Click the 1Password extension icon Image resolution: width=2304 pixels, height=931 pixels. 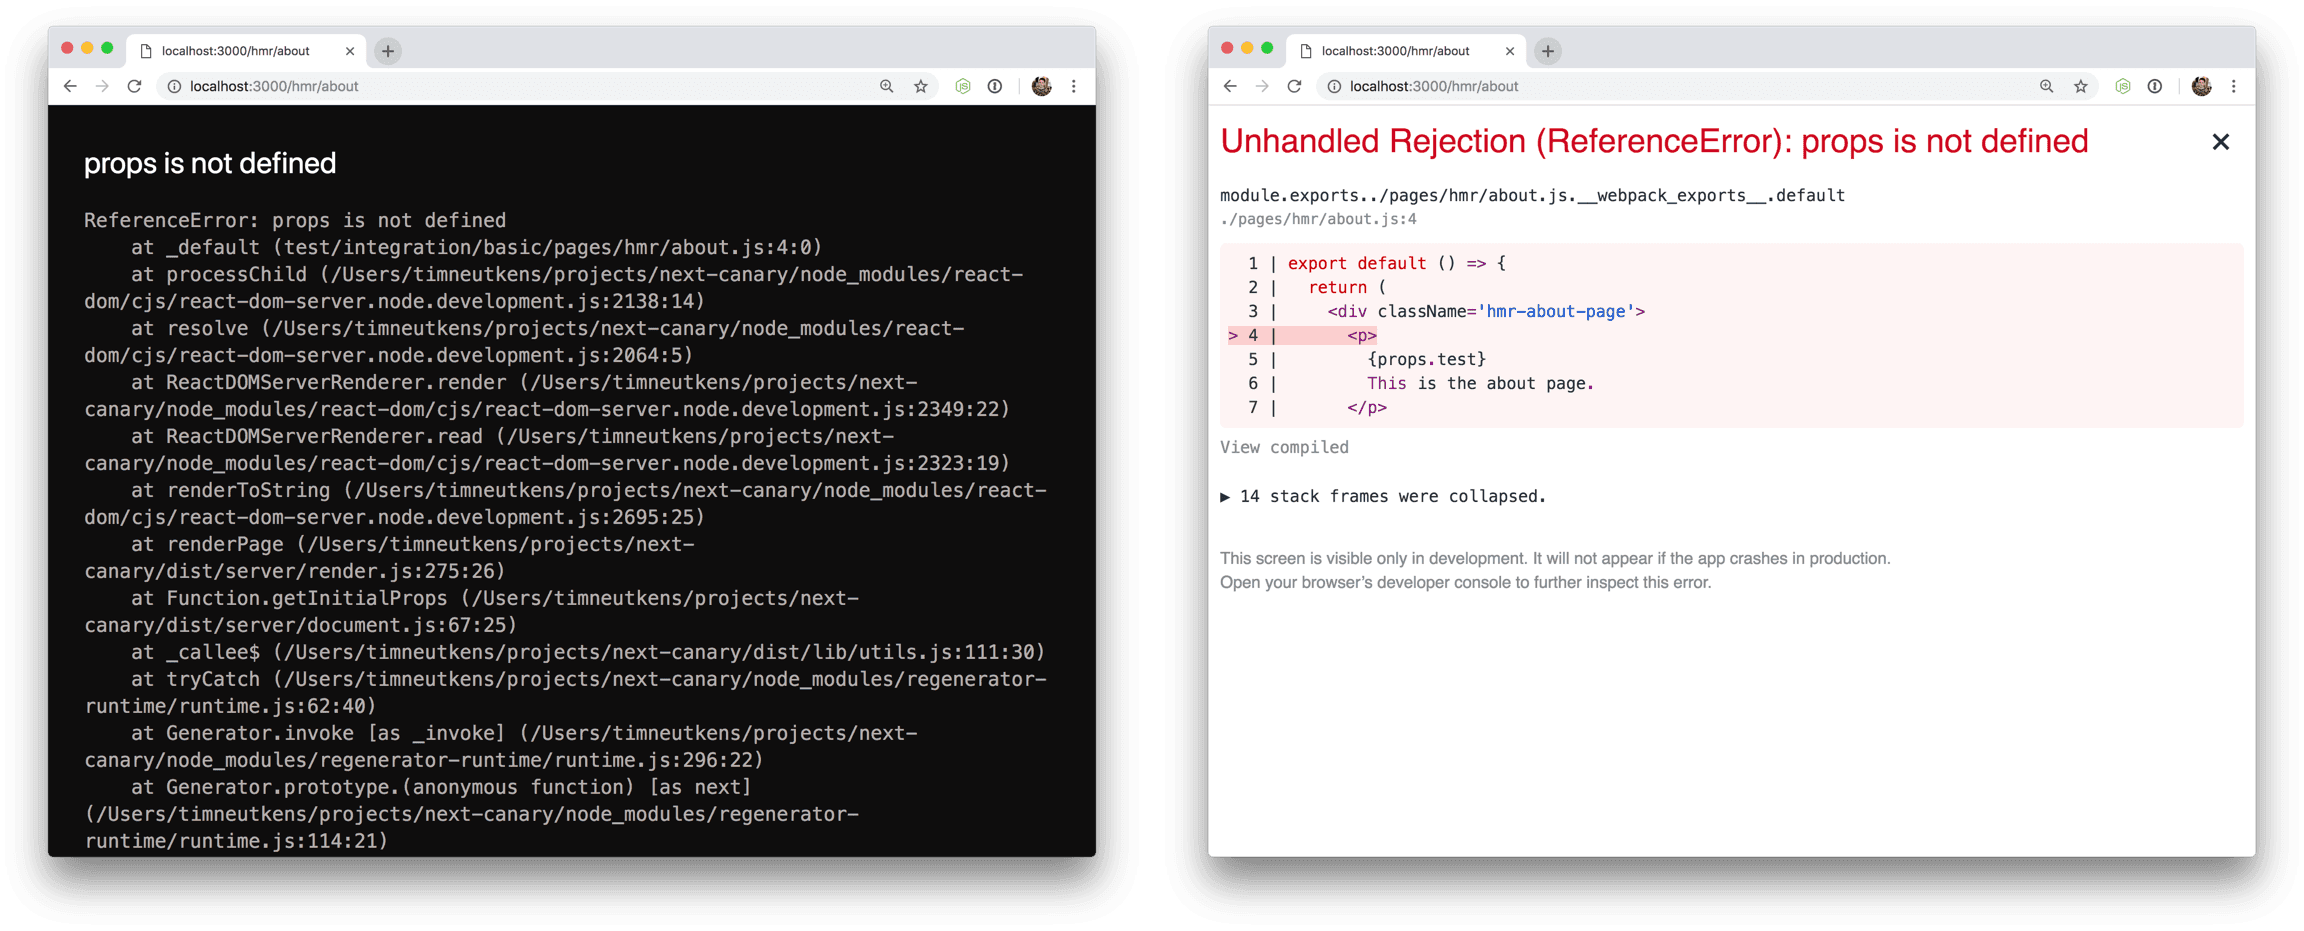[2155, 86]
